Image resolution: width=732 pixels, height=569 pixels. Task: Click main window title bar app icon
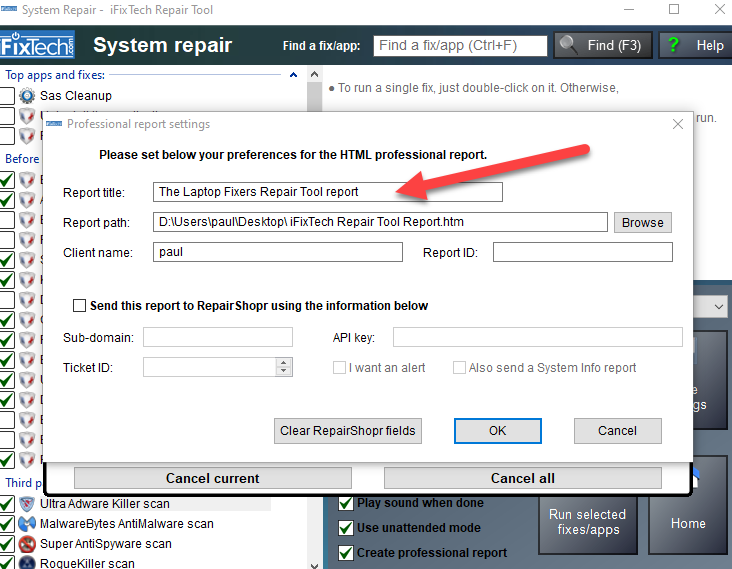[x=8, y=9]
